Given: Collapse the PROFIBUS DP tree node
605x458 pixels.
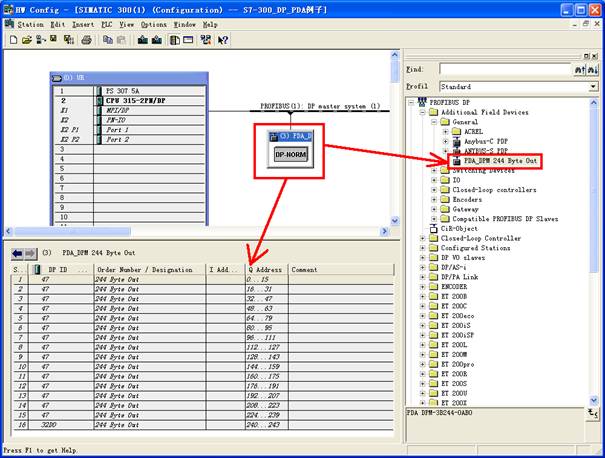Looking at the screenshot, I should [x=411, y=103].
